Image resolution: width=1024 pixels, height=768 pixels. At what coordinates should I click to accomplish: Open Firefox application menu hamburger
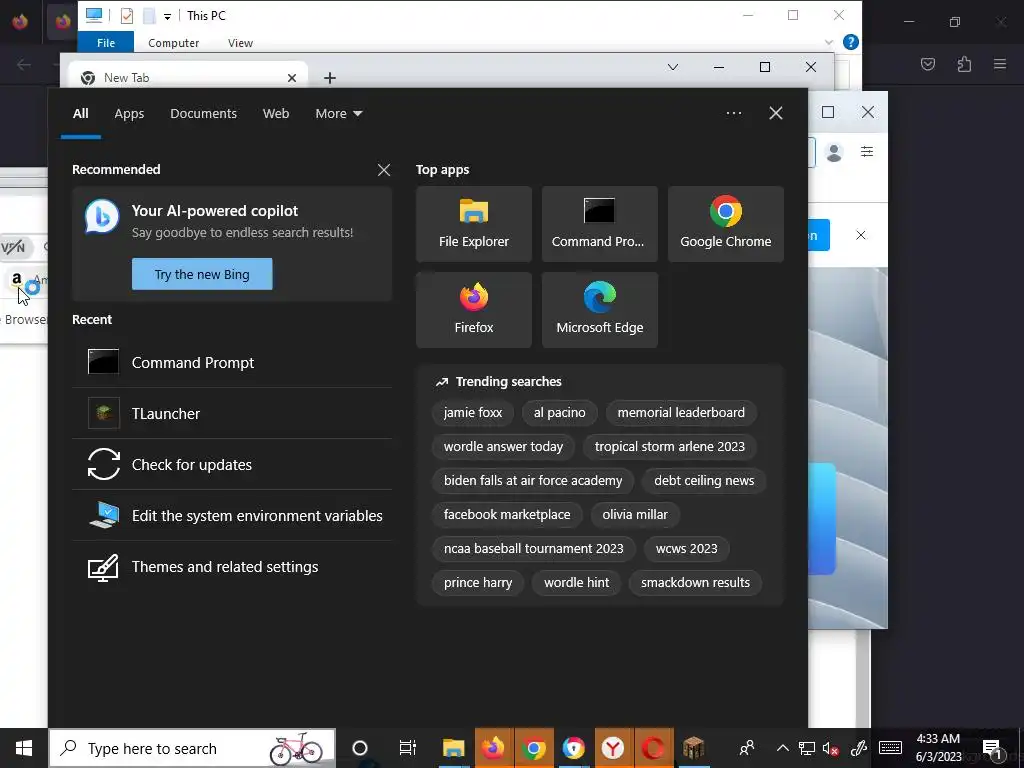1000,64
